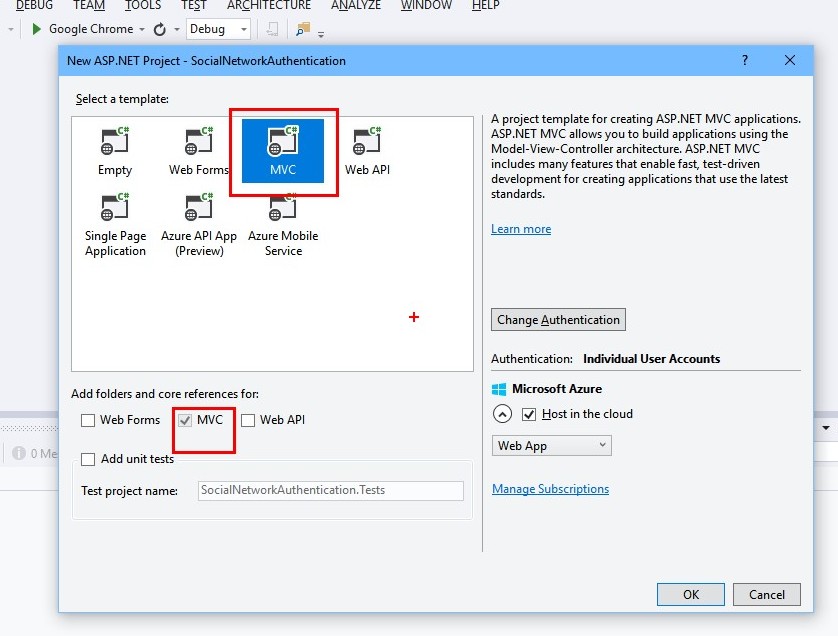838x636 pixels.
Task: Open the toolbar overflow options arrow
Action: coord(321,35)
